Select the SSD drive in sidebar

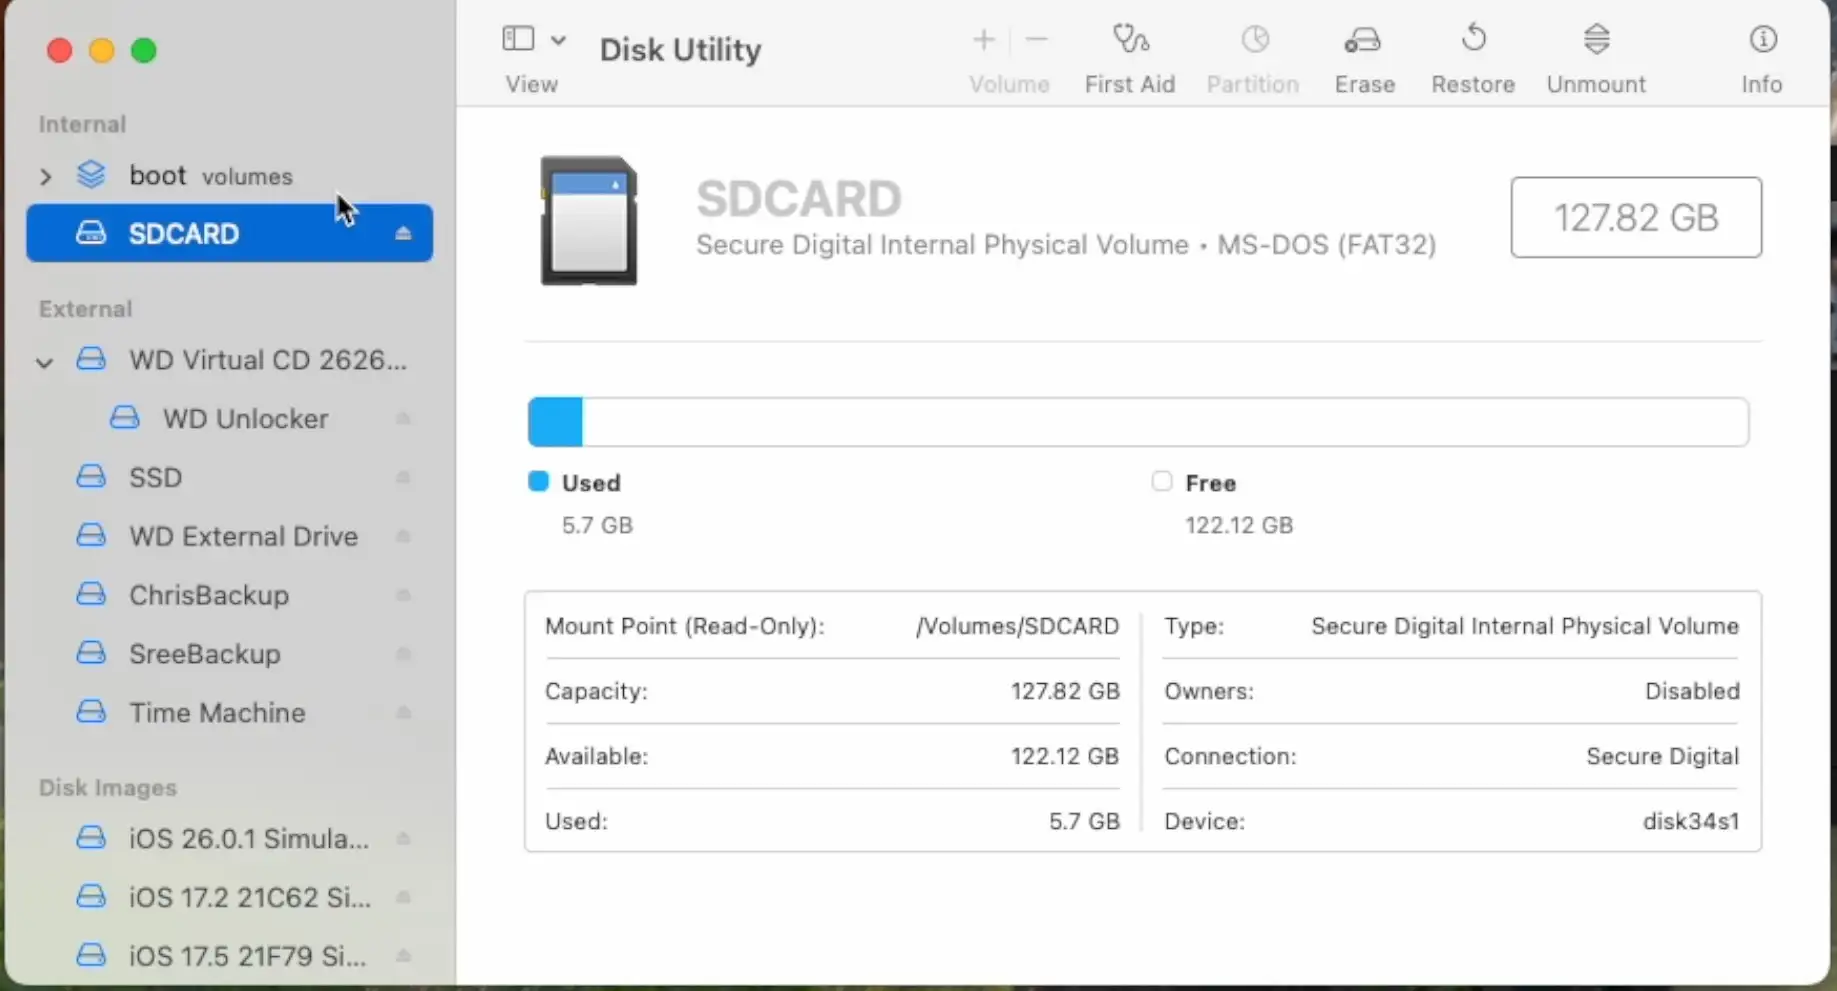(155, 477)
